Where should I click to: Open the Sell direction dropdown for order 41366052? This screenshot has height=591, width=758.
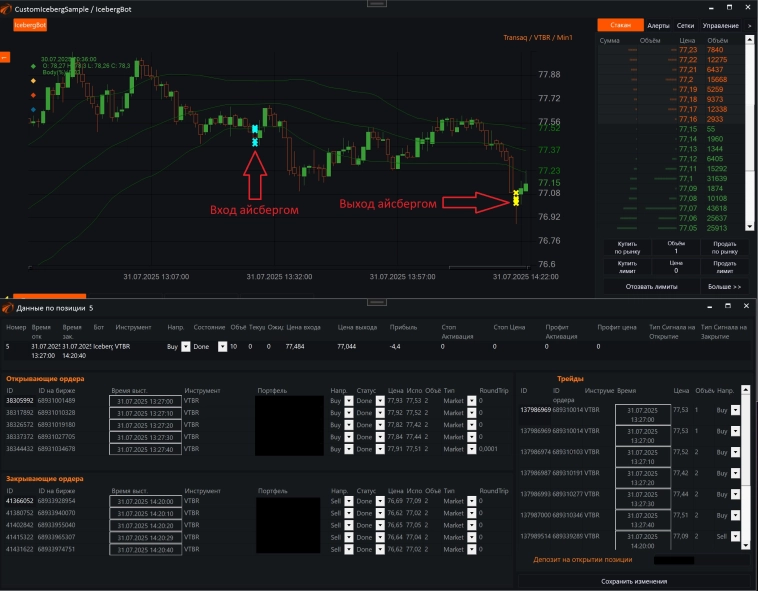(x=349, y=501)
